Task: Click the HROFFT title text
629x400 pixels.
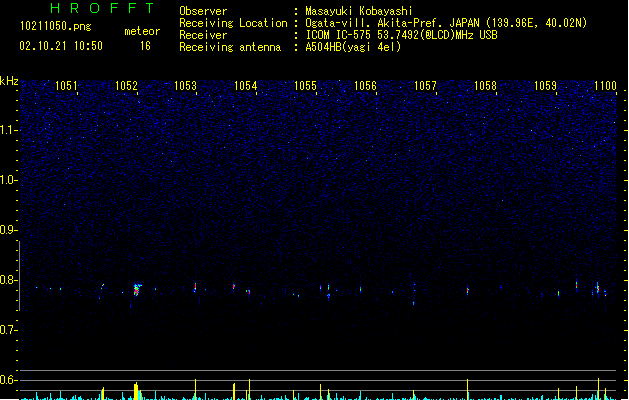Action: [x=102, y=8]
